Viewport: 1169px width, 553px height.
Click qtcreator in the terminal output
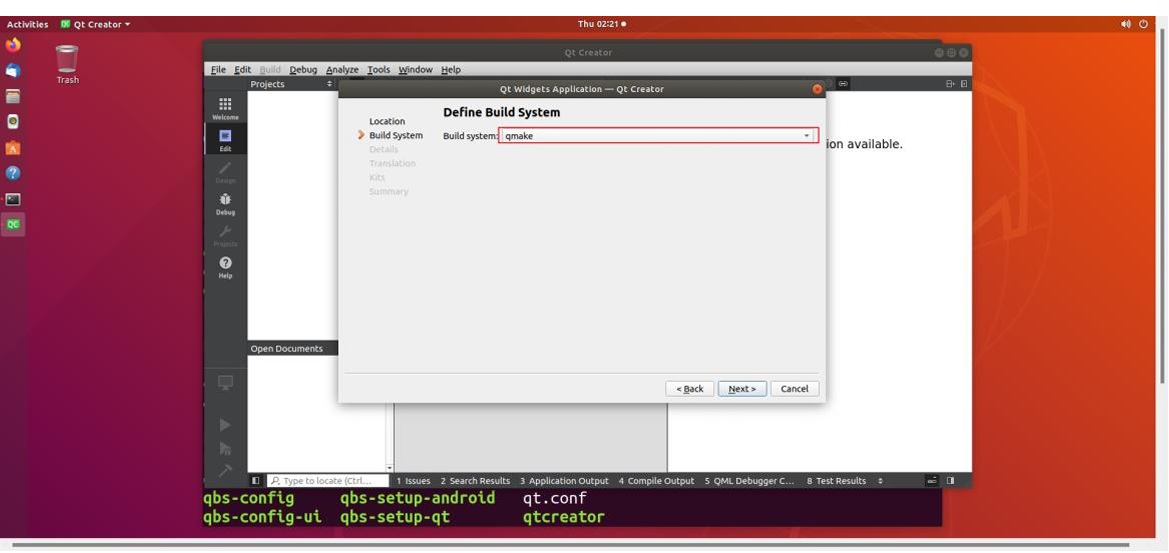[564, 517]
